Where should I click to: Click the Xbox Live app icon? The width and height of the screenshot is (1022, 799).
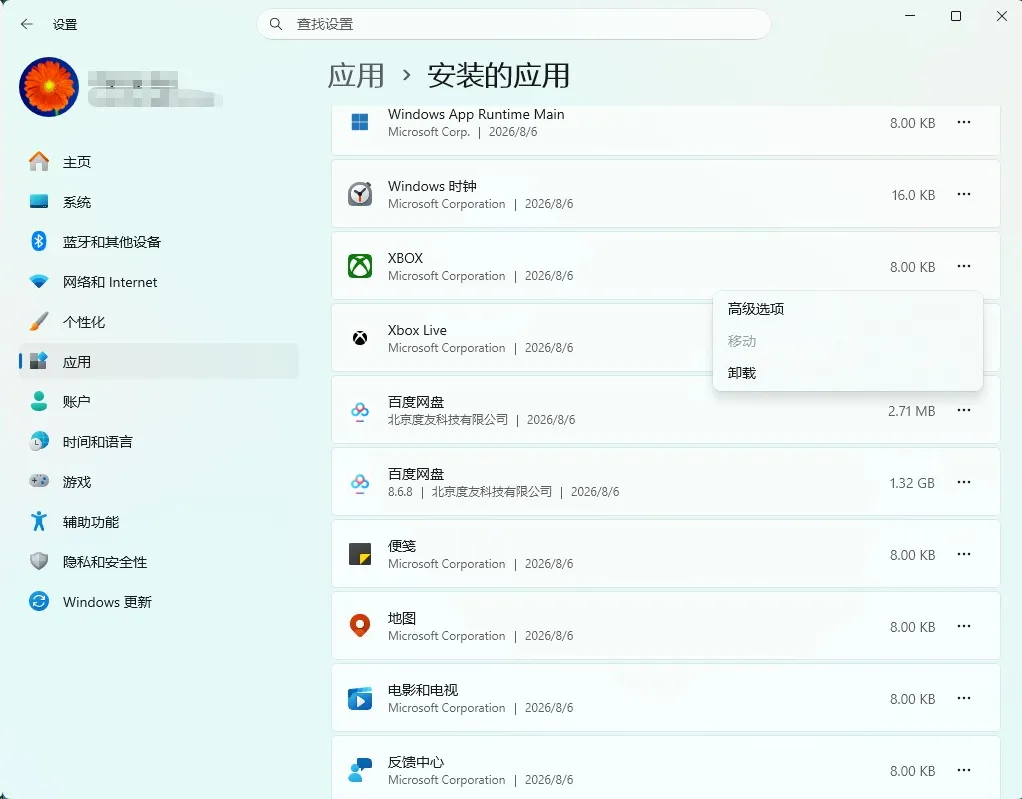(360, 338)
